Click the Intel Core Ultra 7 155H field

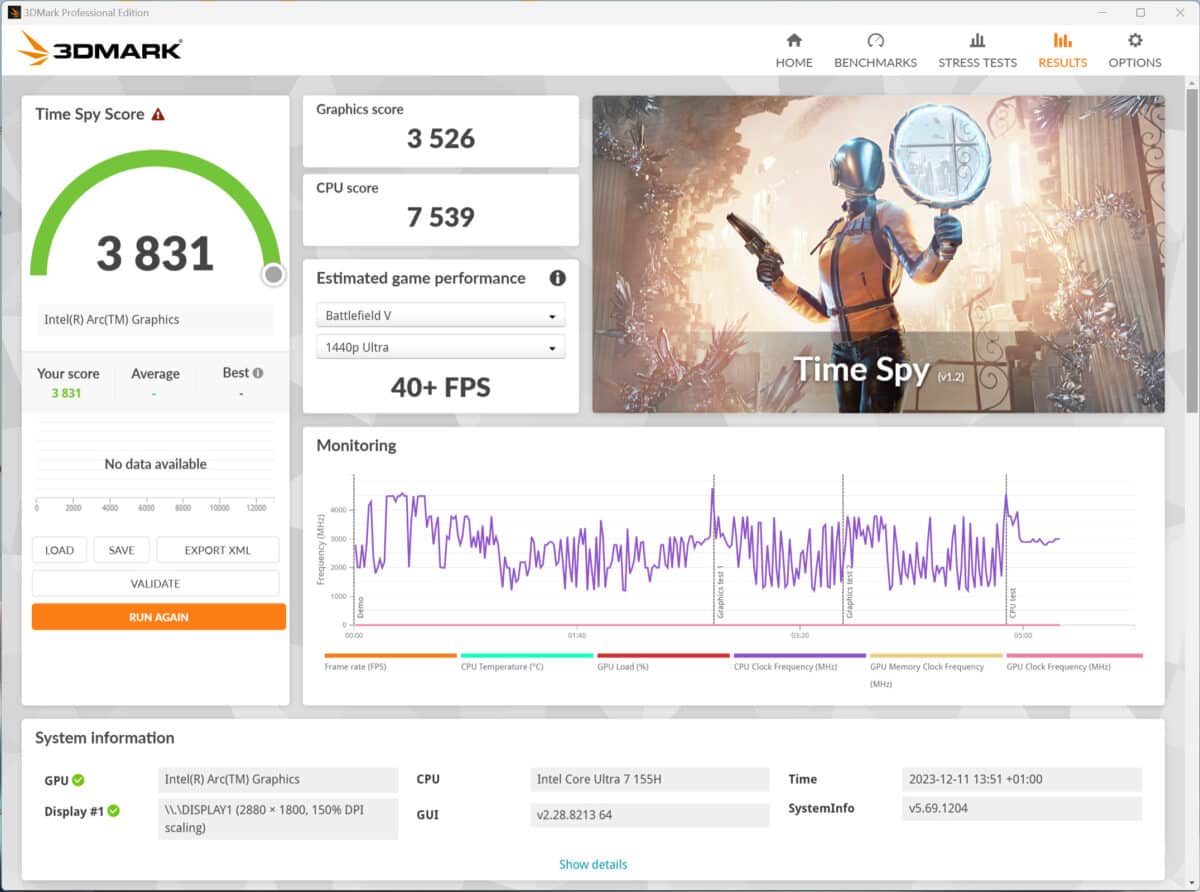point(649,780)
